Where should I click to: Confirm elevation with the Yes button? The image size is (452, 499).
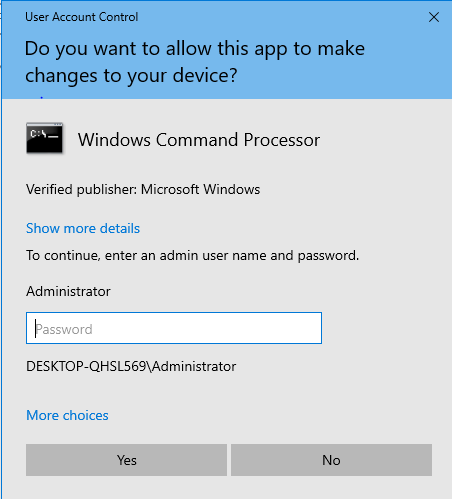pos(126,460)
